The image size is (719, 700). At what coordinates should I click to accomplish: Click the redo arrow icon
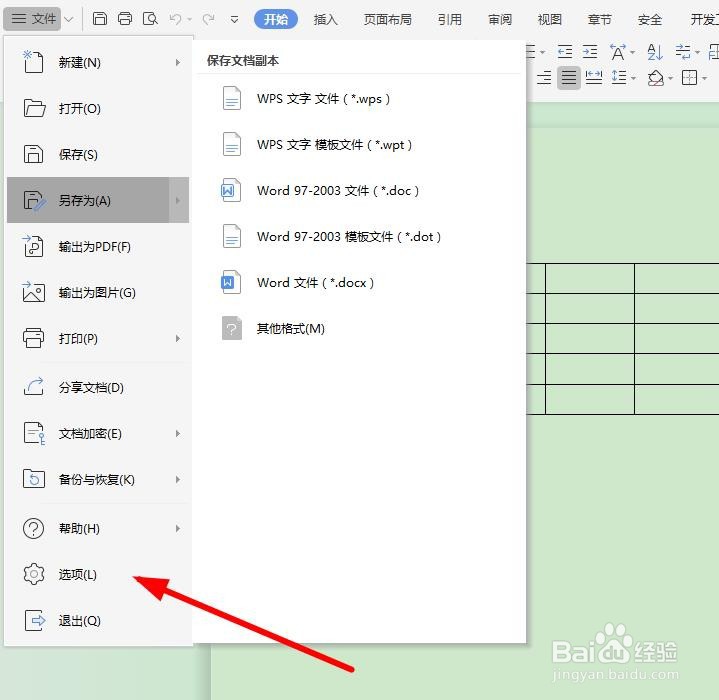coord(209,19)
